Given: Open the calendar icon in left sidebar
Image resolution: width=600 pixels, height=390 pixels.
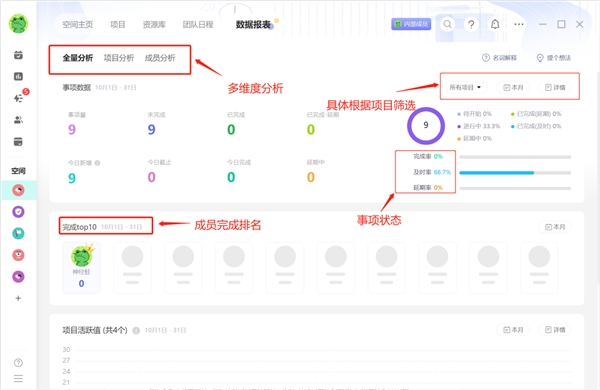Looking at the screenshot, I should [x=18, y=55].
